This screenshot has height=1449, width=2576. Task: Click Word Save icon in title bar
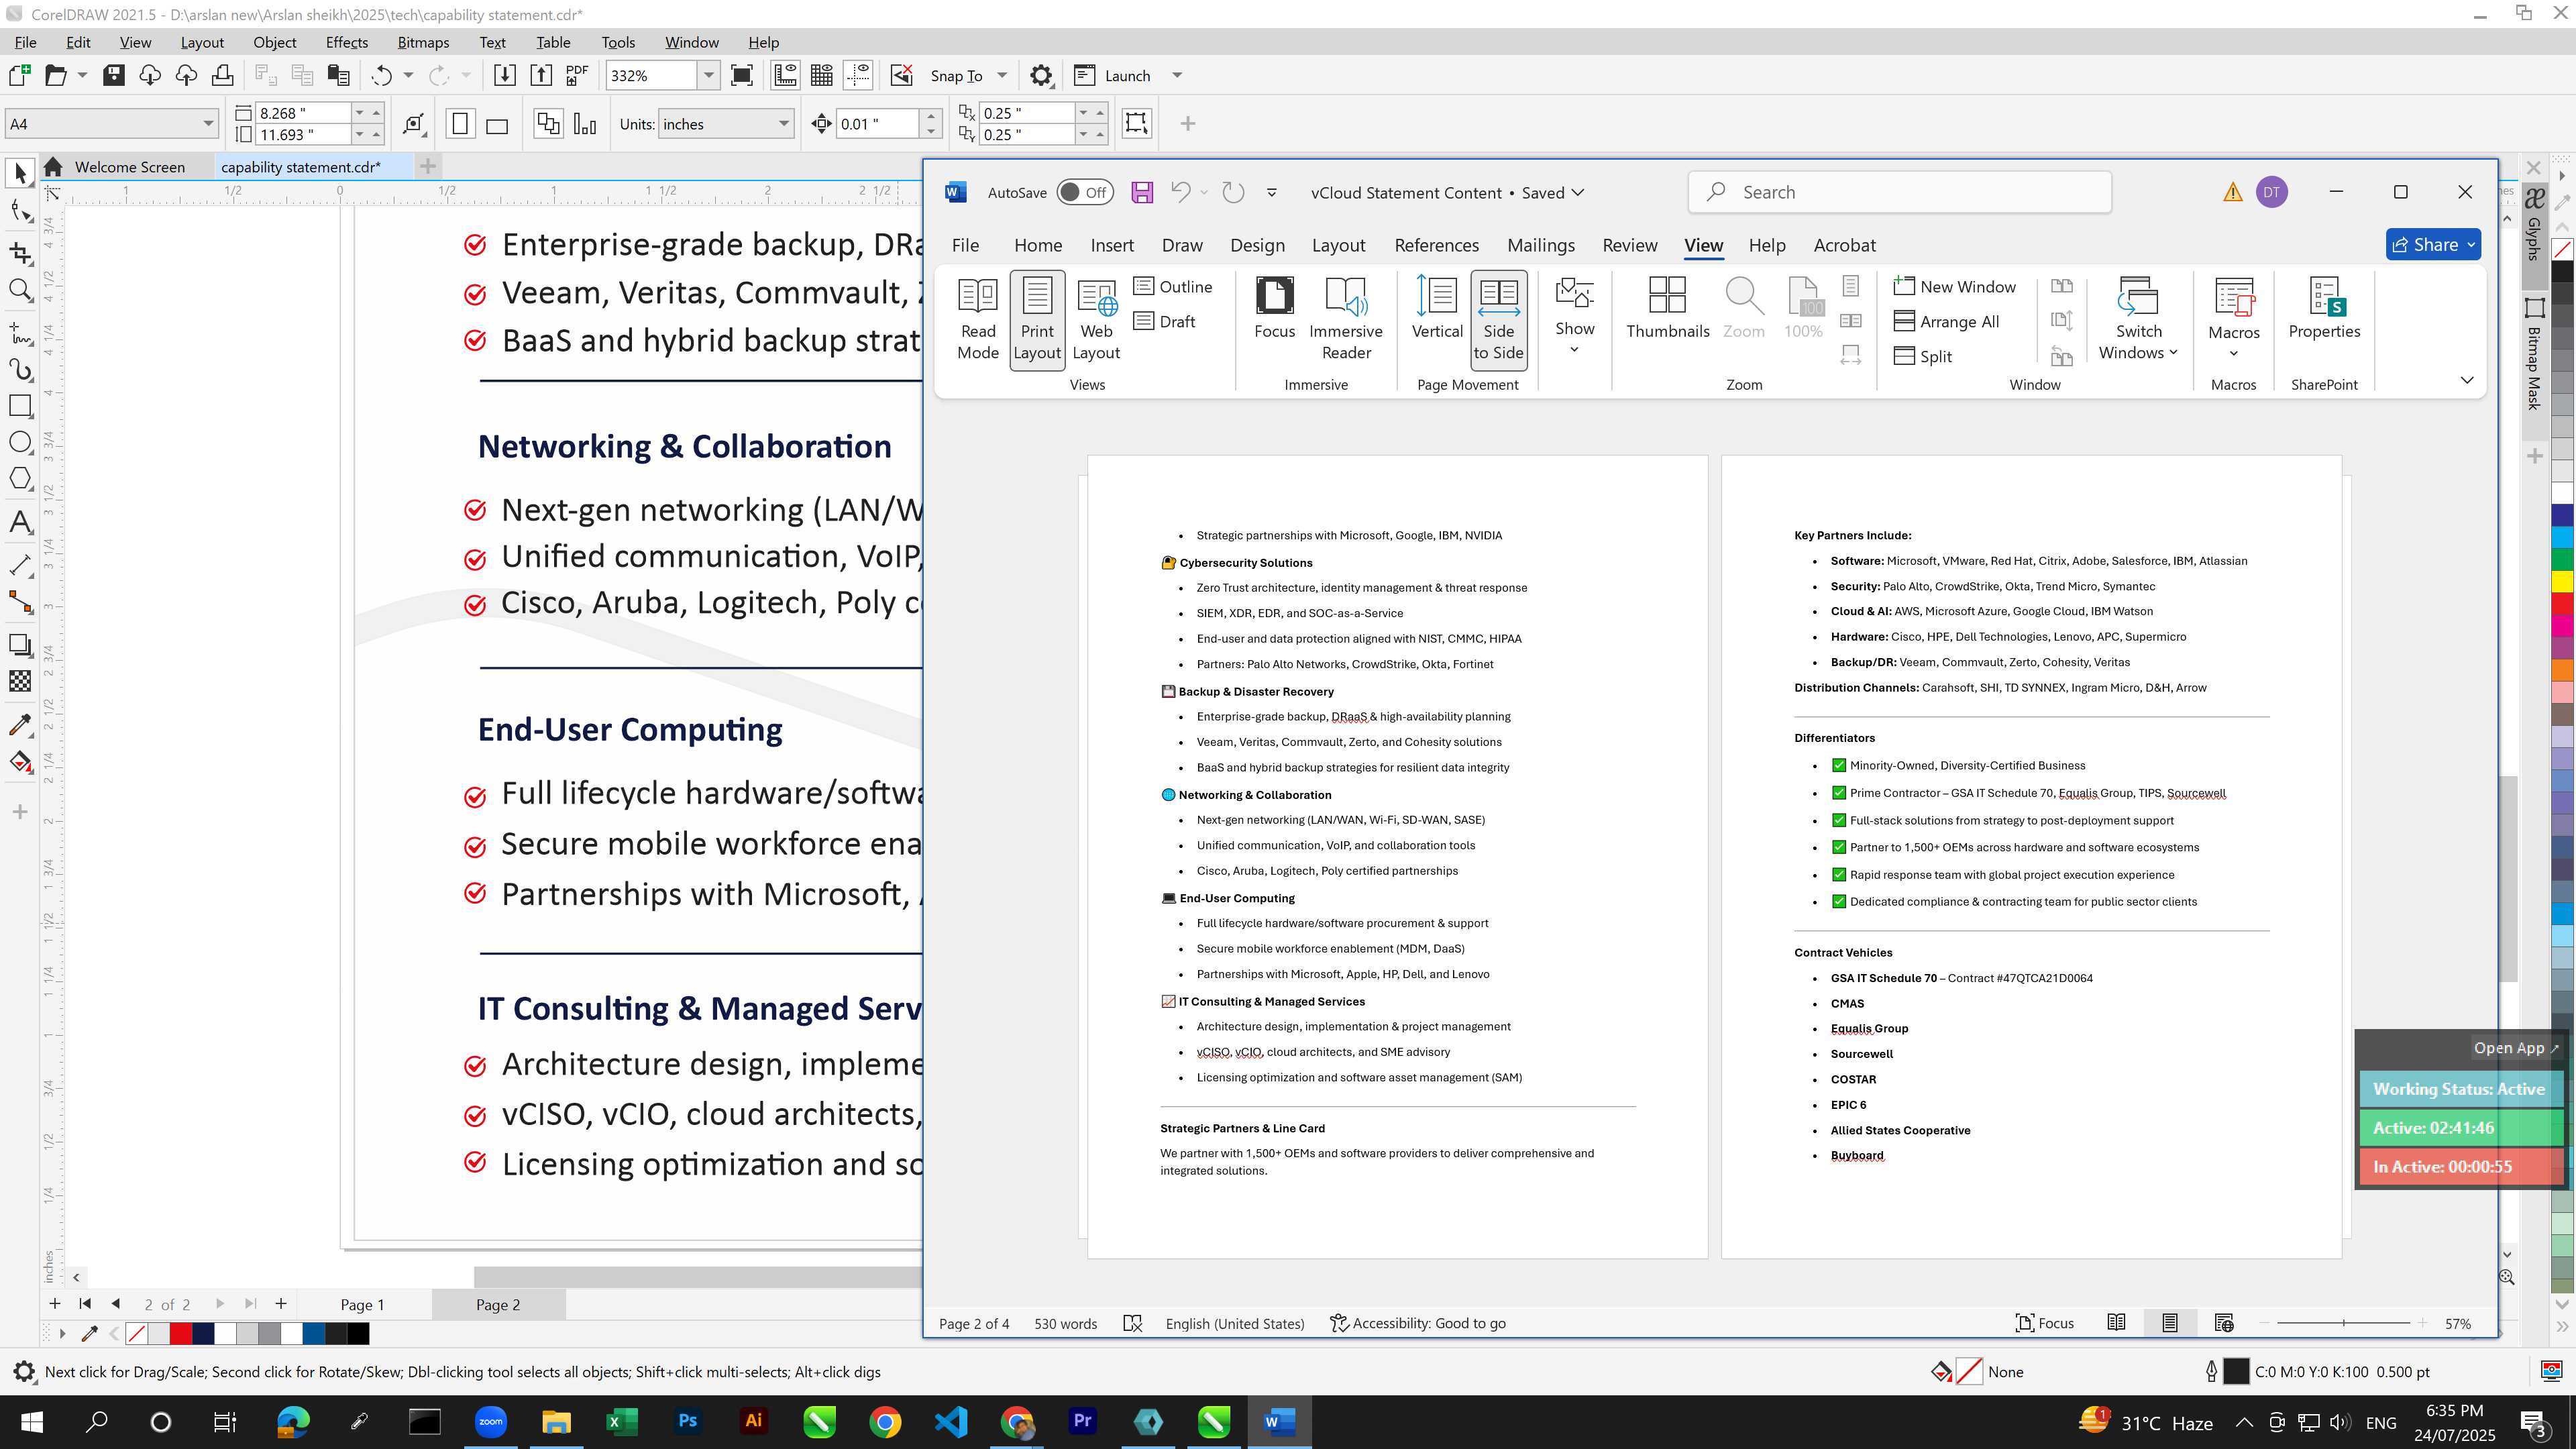point(1142,193)
